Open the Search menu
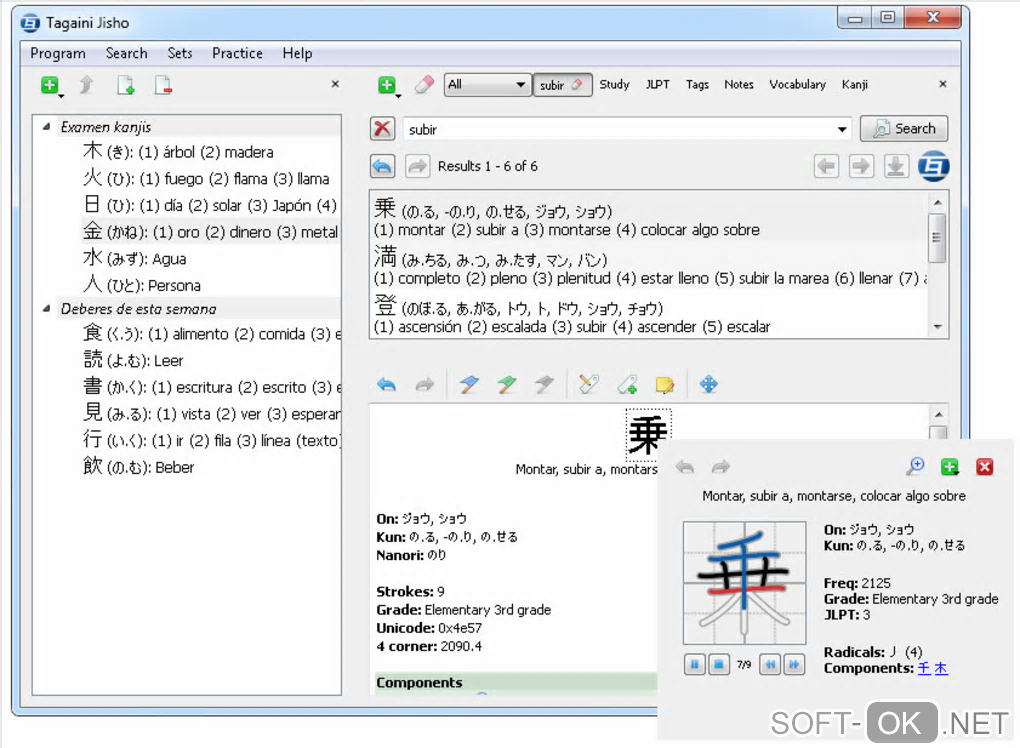Screen dimensions: 1020x748 pos(126,53)
